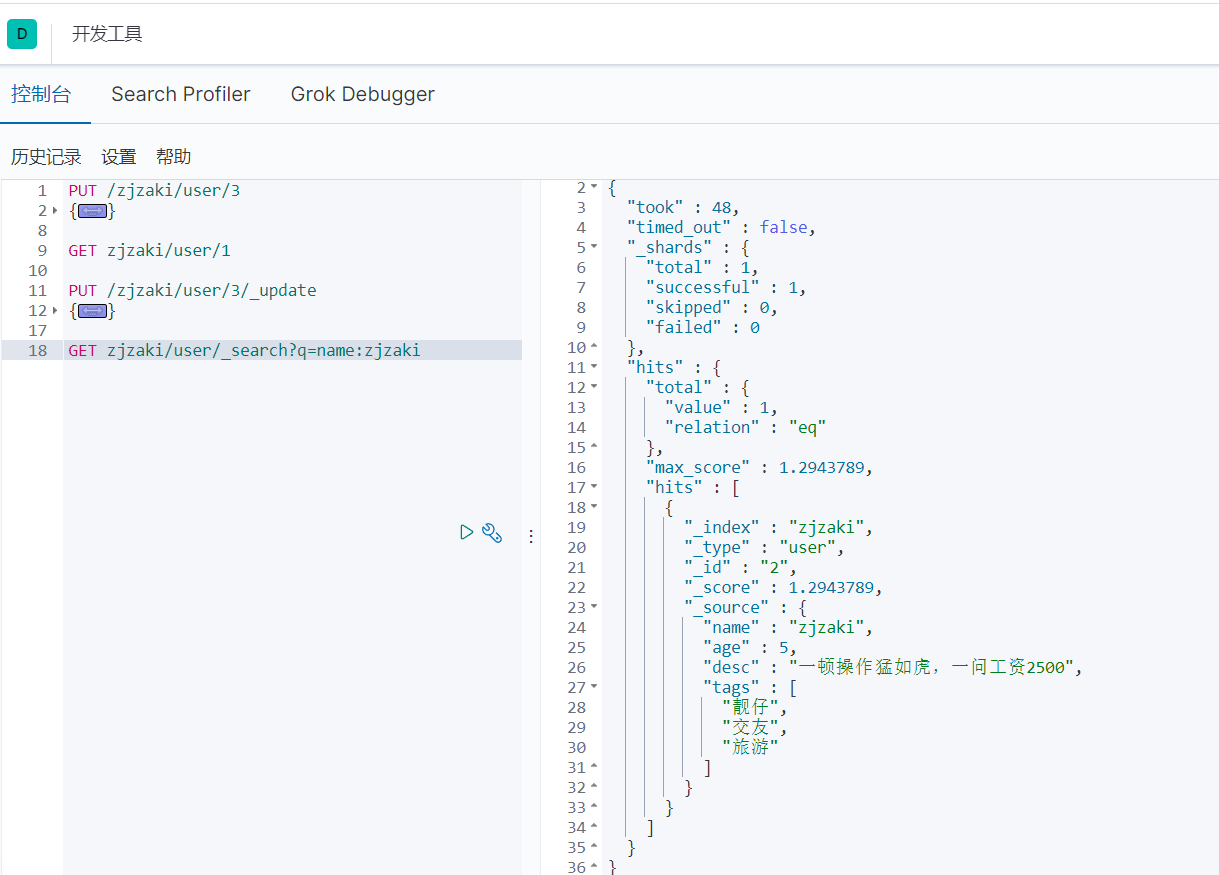Click the three-dot pane resize handle
Screen dimensions: 1219x875
click(531, 536)
